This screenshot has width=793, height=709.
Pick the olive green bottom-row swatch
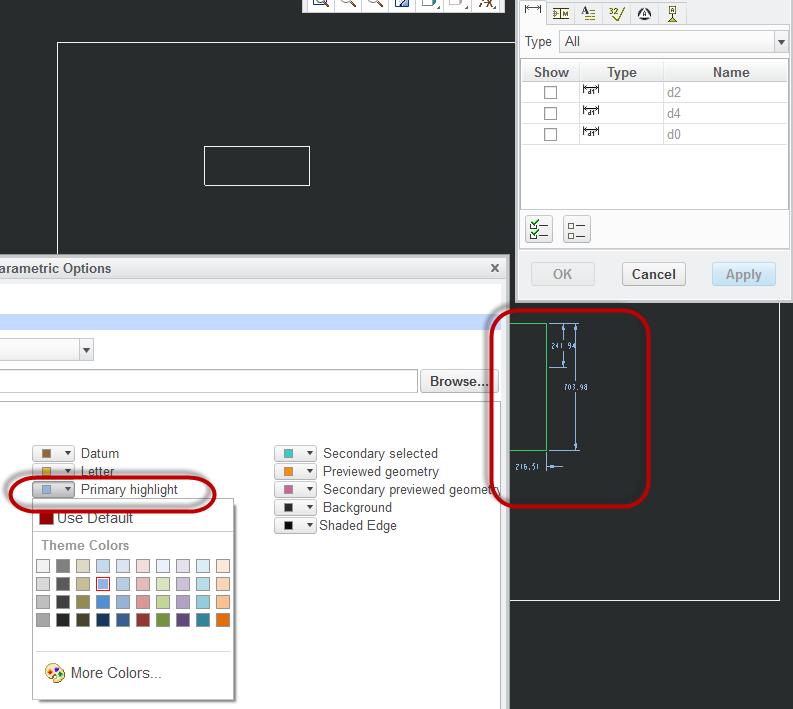click(163, 620)
